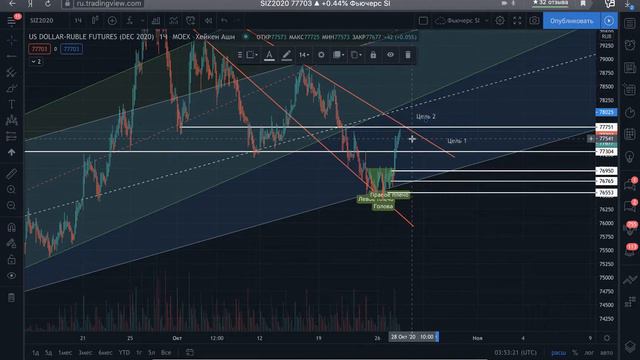Toggle magnet mode
The width and height of the screenshot is (640, 360).
click(x=11, y=227)
